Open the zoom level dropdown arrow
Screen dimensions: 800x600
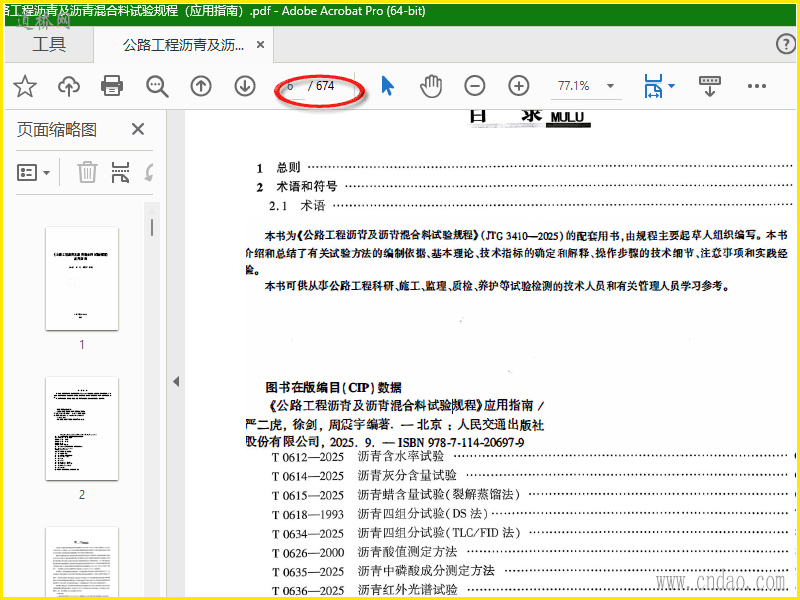coord(610,86)
